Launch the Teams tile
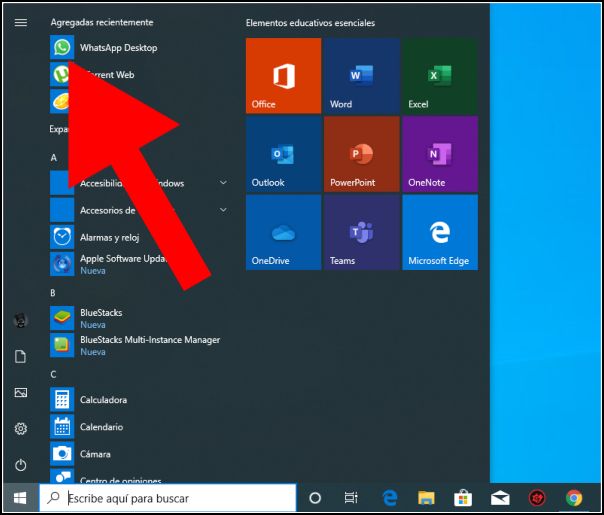Viewport: 604px width, 515px height. (x=361, y=232)
